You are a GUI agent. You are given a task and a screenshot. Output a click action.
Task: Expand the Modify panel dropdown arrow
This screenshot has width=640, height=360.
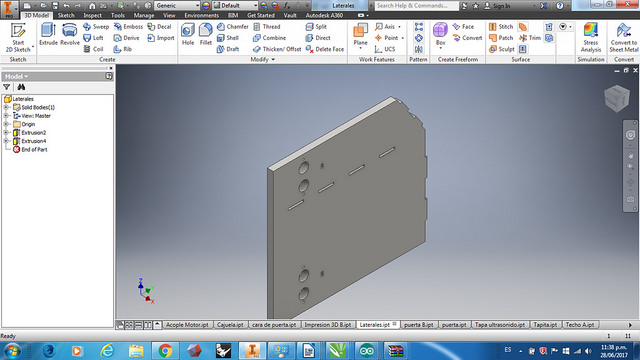(273, 60)
